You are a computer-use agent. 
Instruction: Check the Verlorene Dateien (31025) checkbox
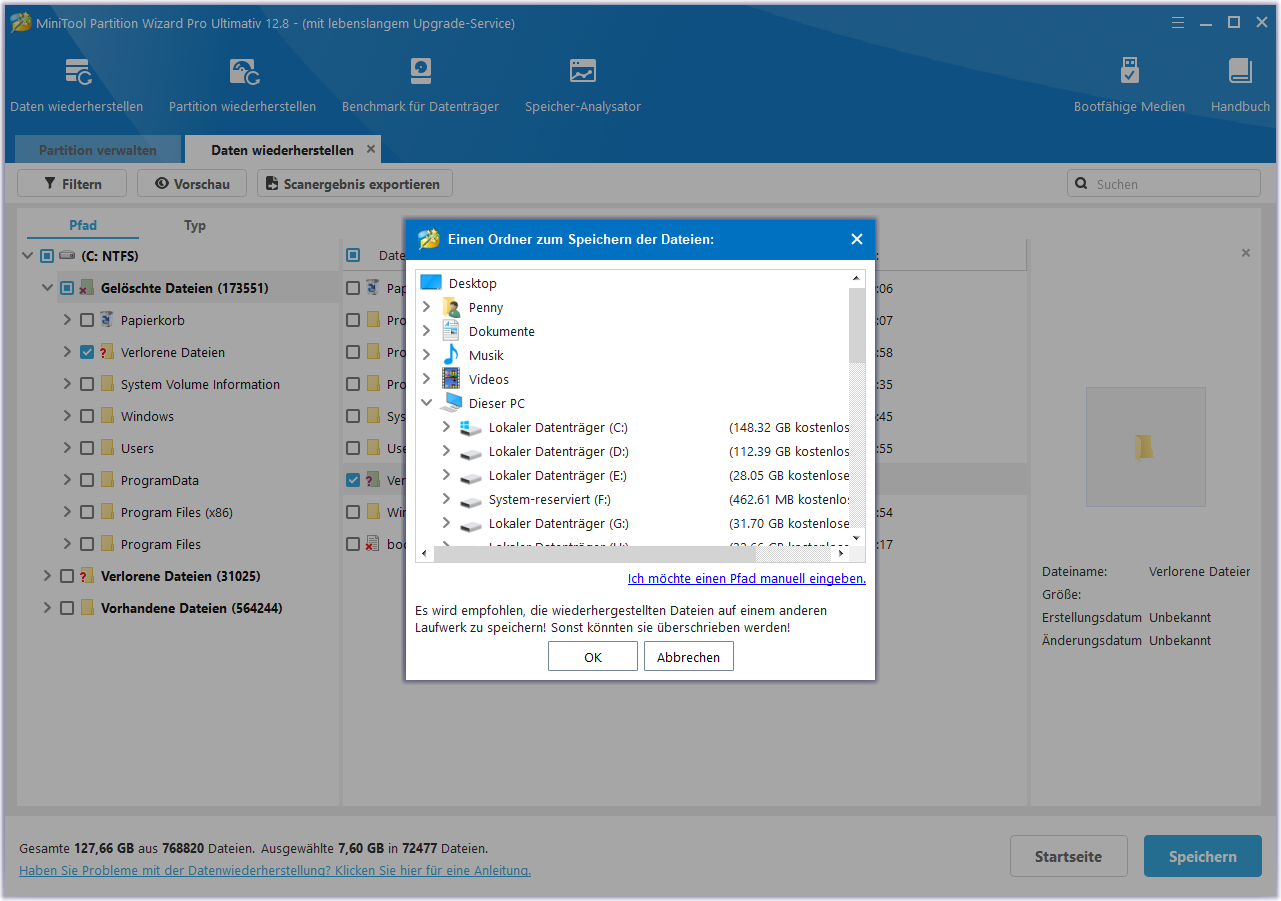(66, 576)
